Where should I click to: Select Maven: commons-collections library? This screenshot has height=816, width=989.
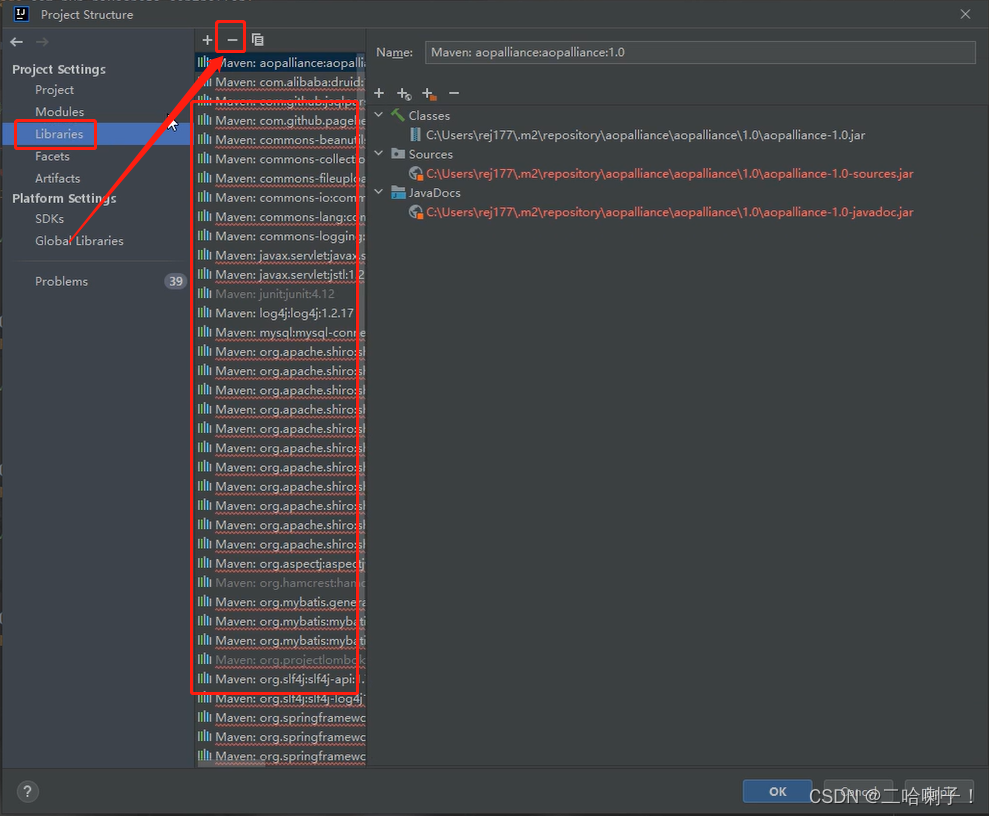(x=281, y=159)
